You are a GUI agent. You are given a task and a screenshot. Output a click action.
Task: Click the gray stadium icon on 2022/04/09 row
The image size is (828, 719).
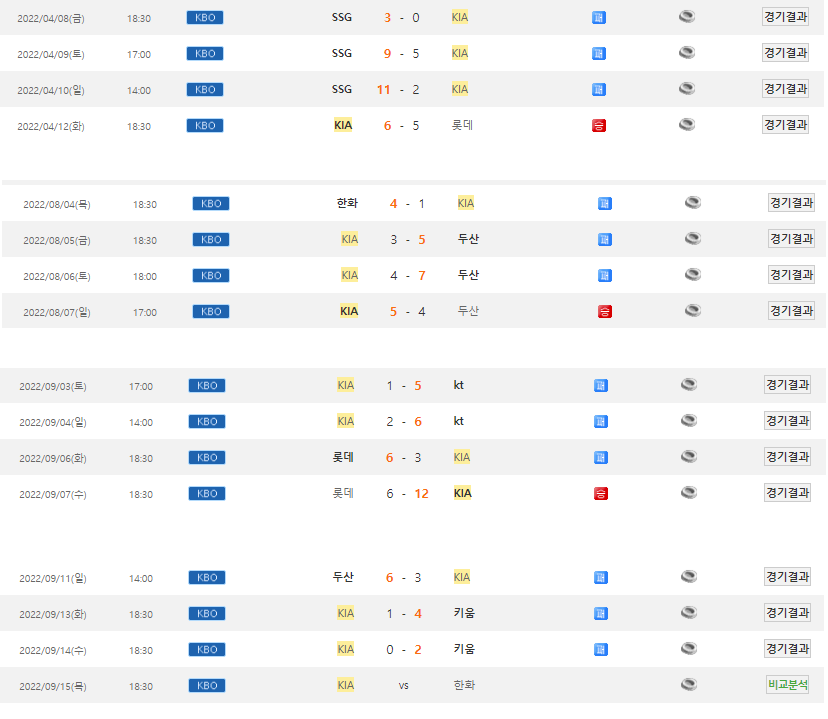[x=687, y=53]
